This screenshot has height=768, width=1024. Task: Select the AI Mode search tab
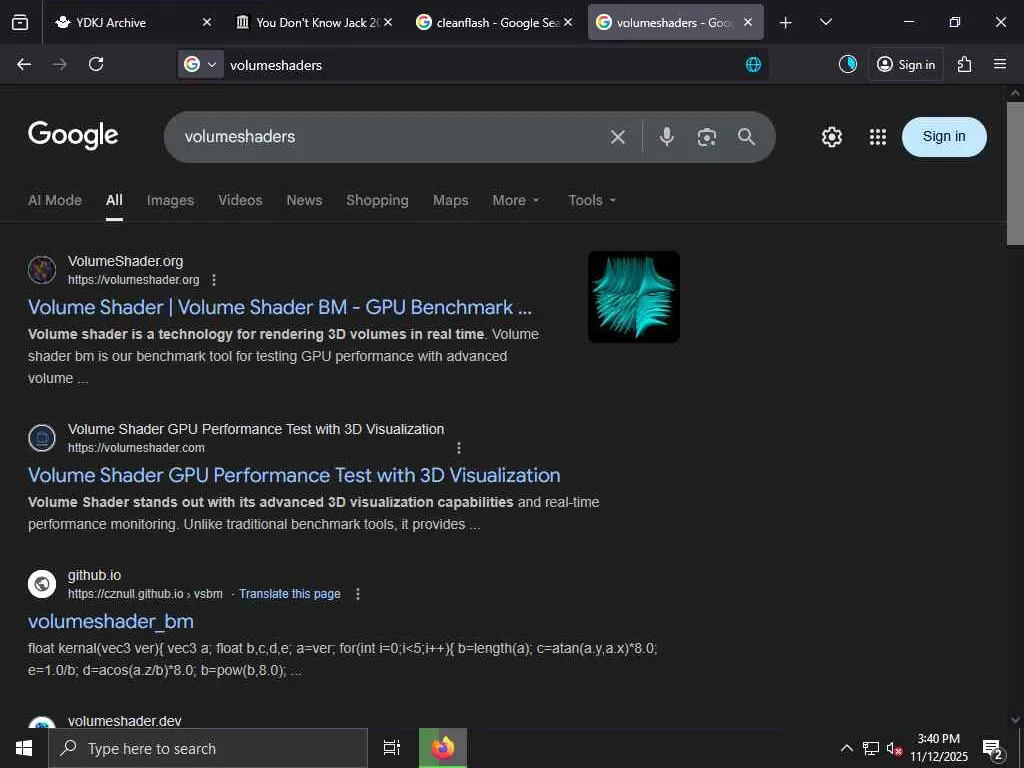tap(55, 200)
